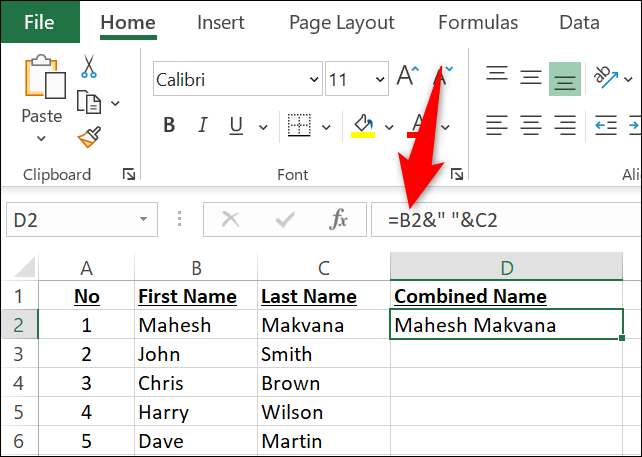The height and width of the screenshot is (457, 642).
Task: Click the fill handle of cell D2
Action: (622, 338)
